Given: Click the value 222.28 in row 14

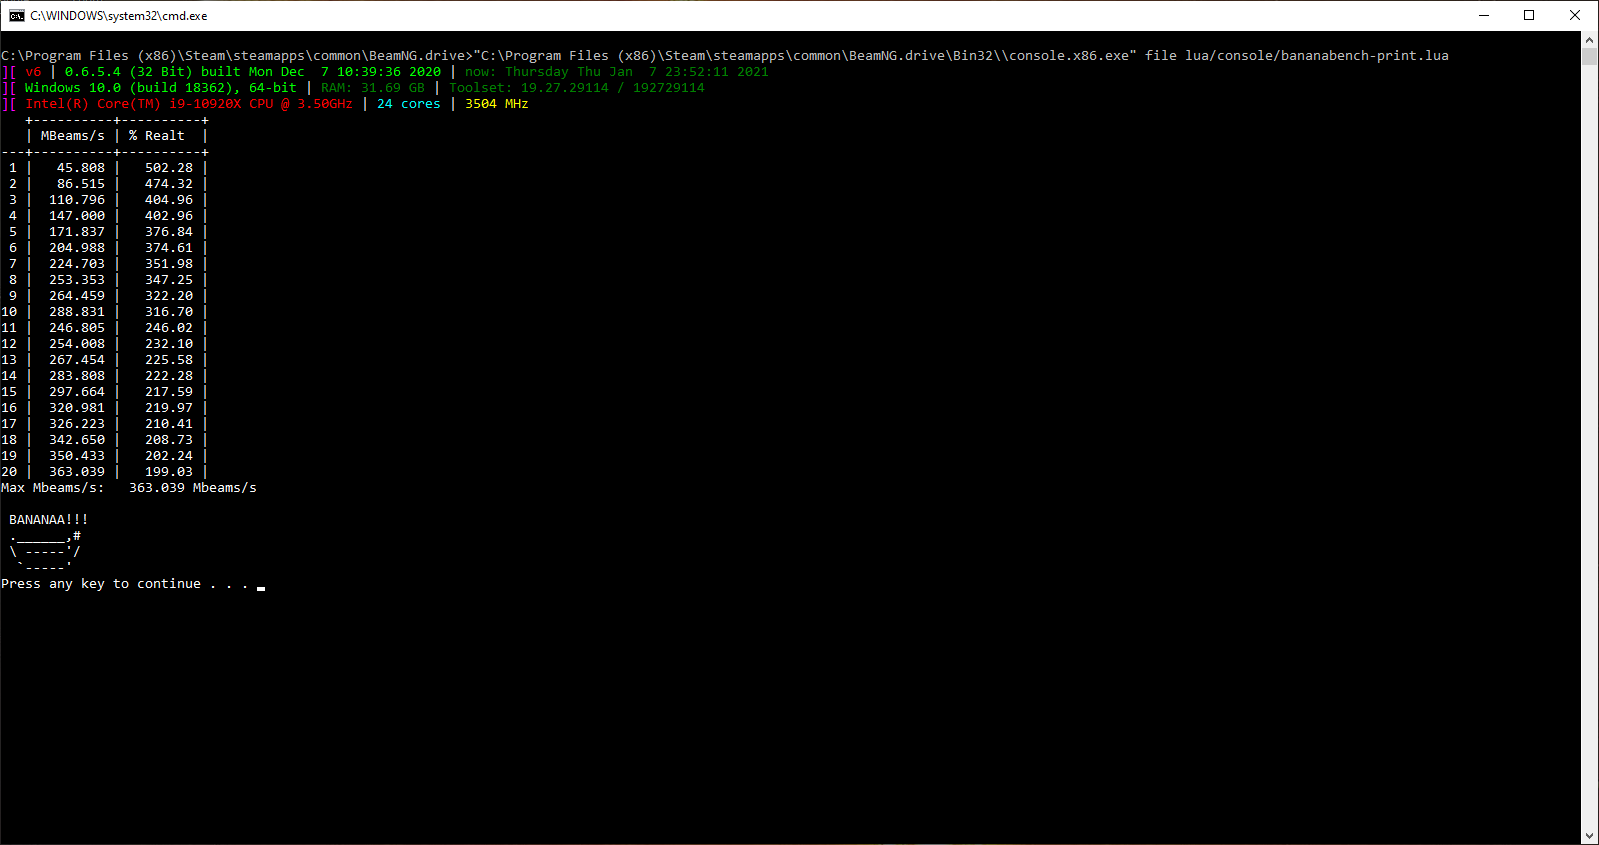Looking at the screenshot, I should [x=169, y=376].
